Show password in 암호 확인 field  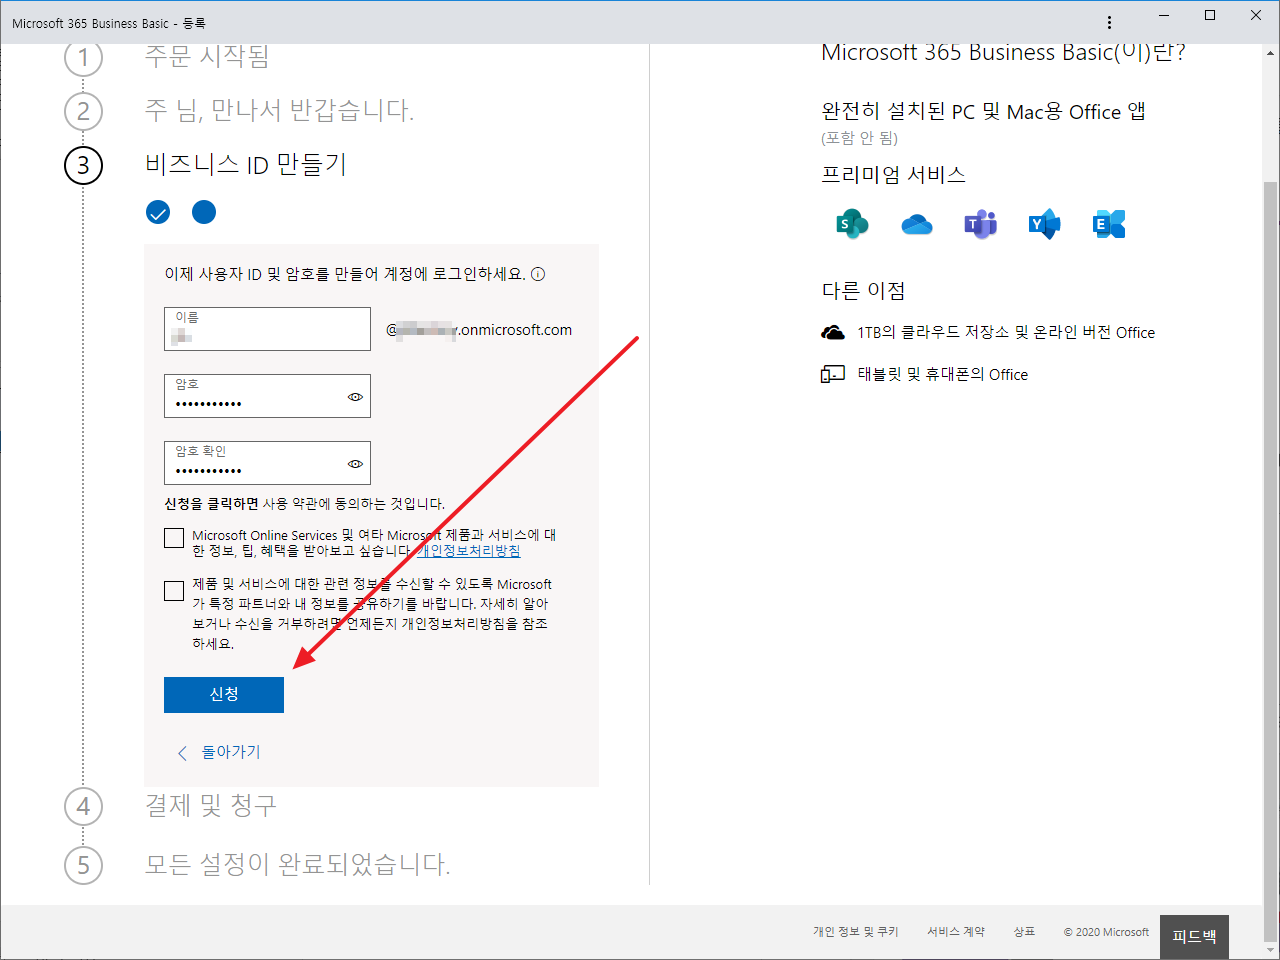pos(355,464)
